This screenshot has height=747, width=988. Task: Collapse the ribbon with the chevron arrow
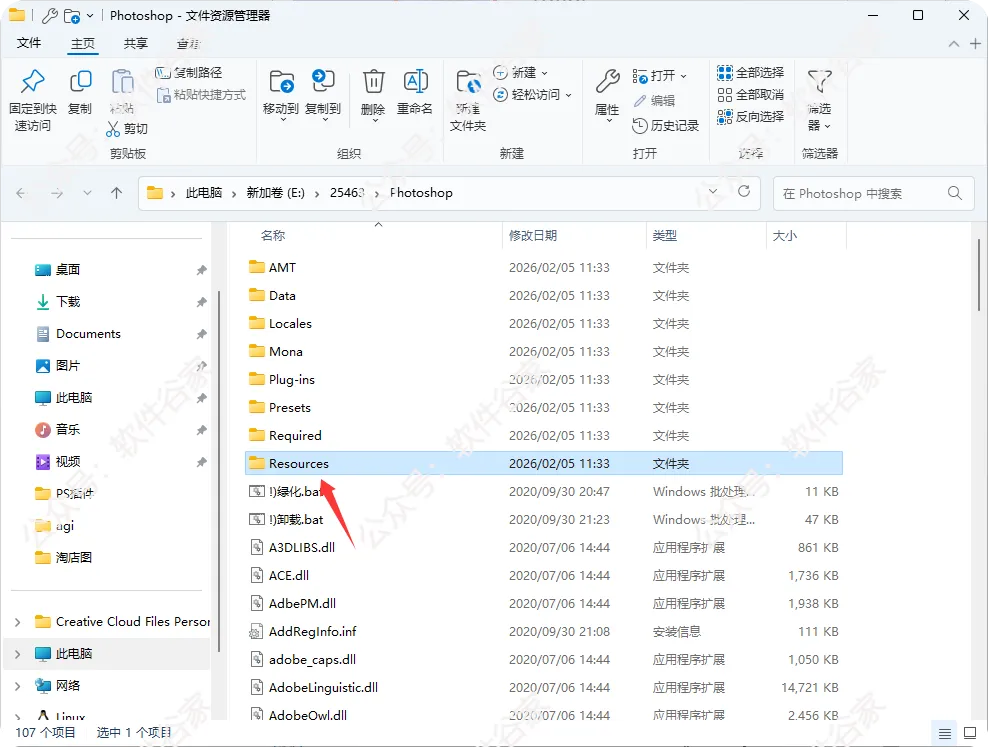tap(954, 43)
